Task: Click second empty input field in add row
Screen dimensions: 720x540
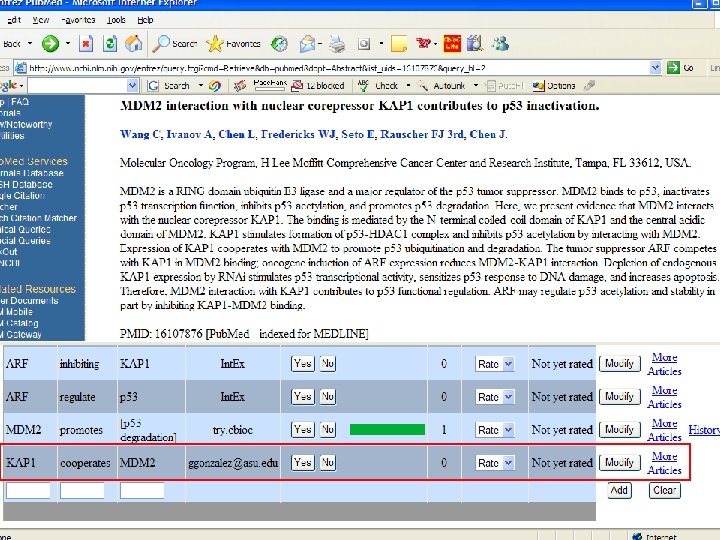Action: click(82, 491)
